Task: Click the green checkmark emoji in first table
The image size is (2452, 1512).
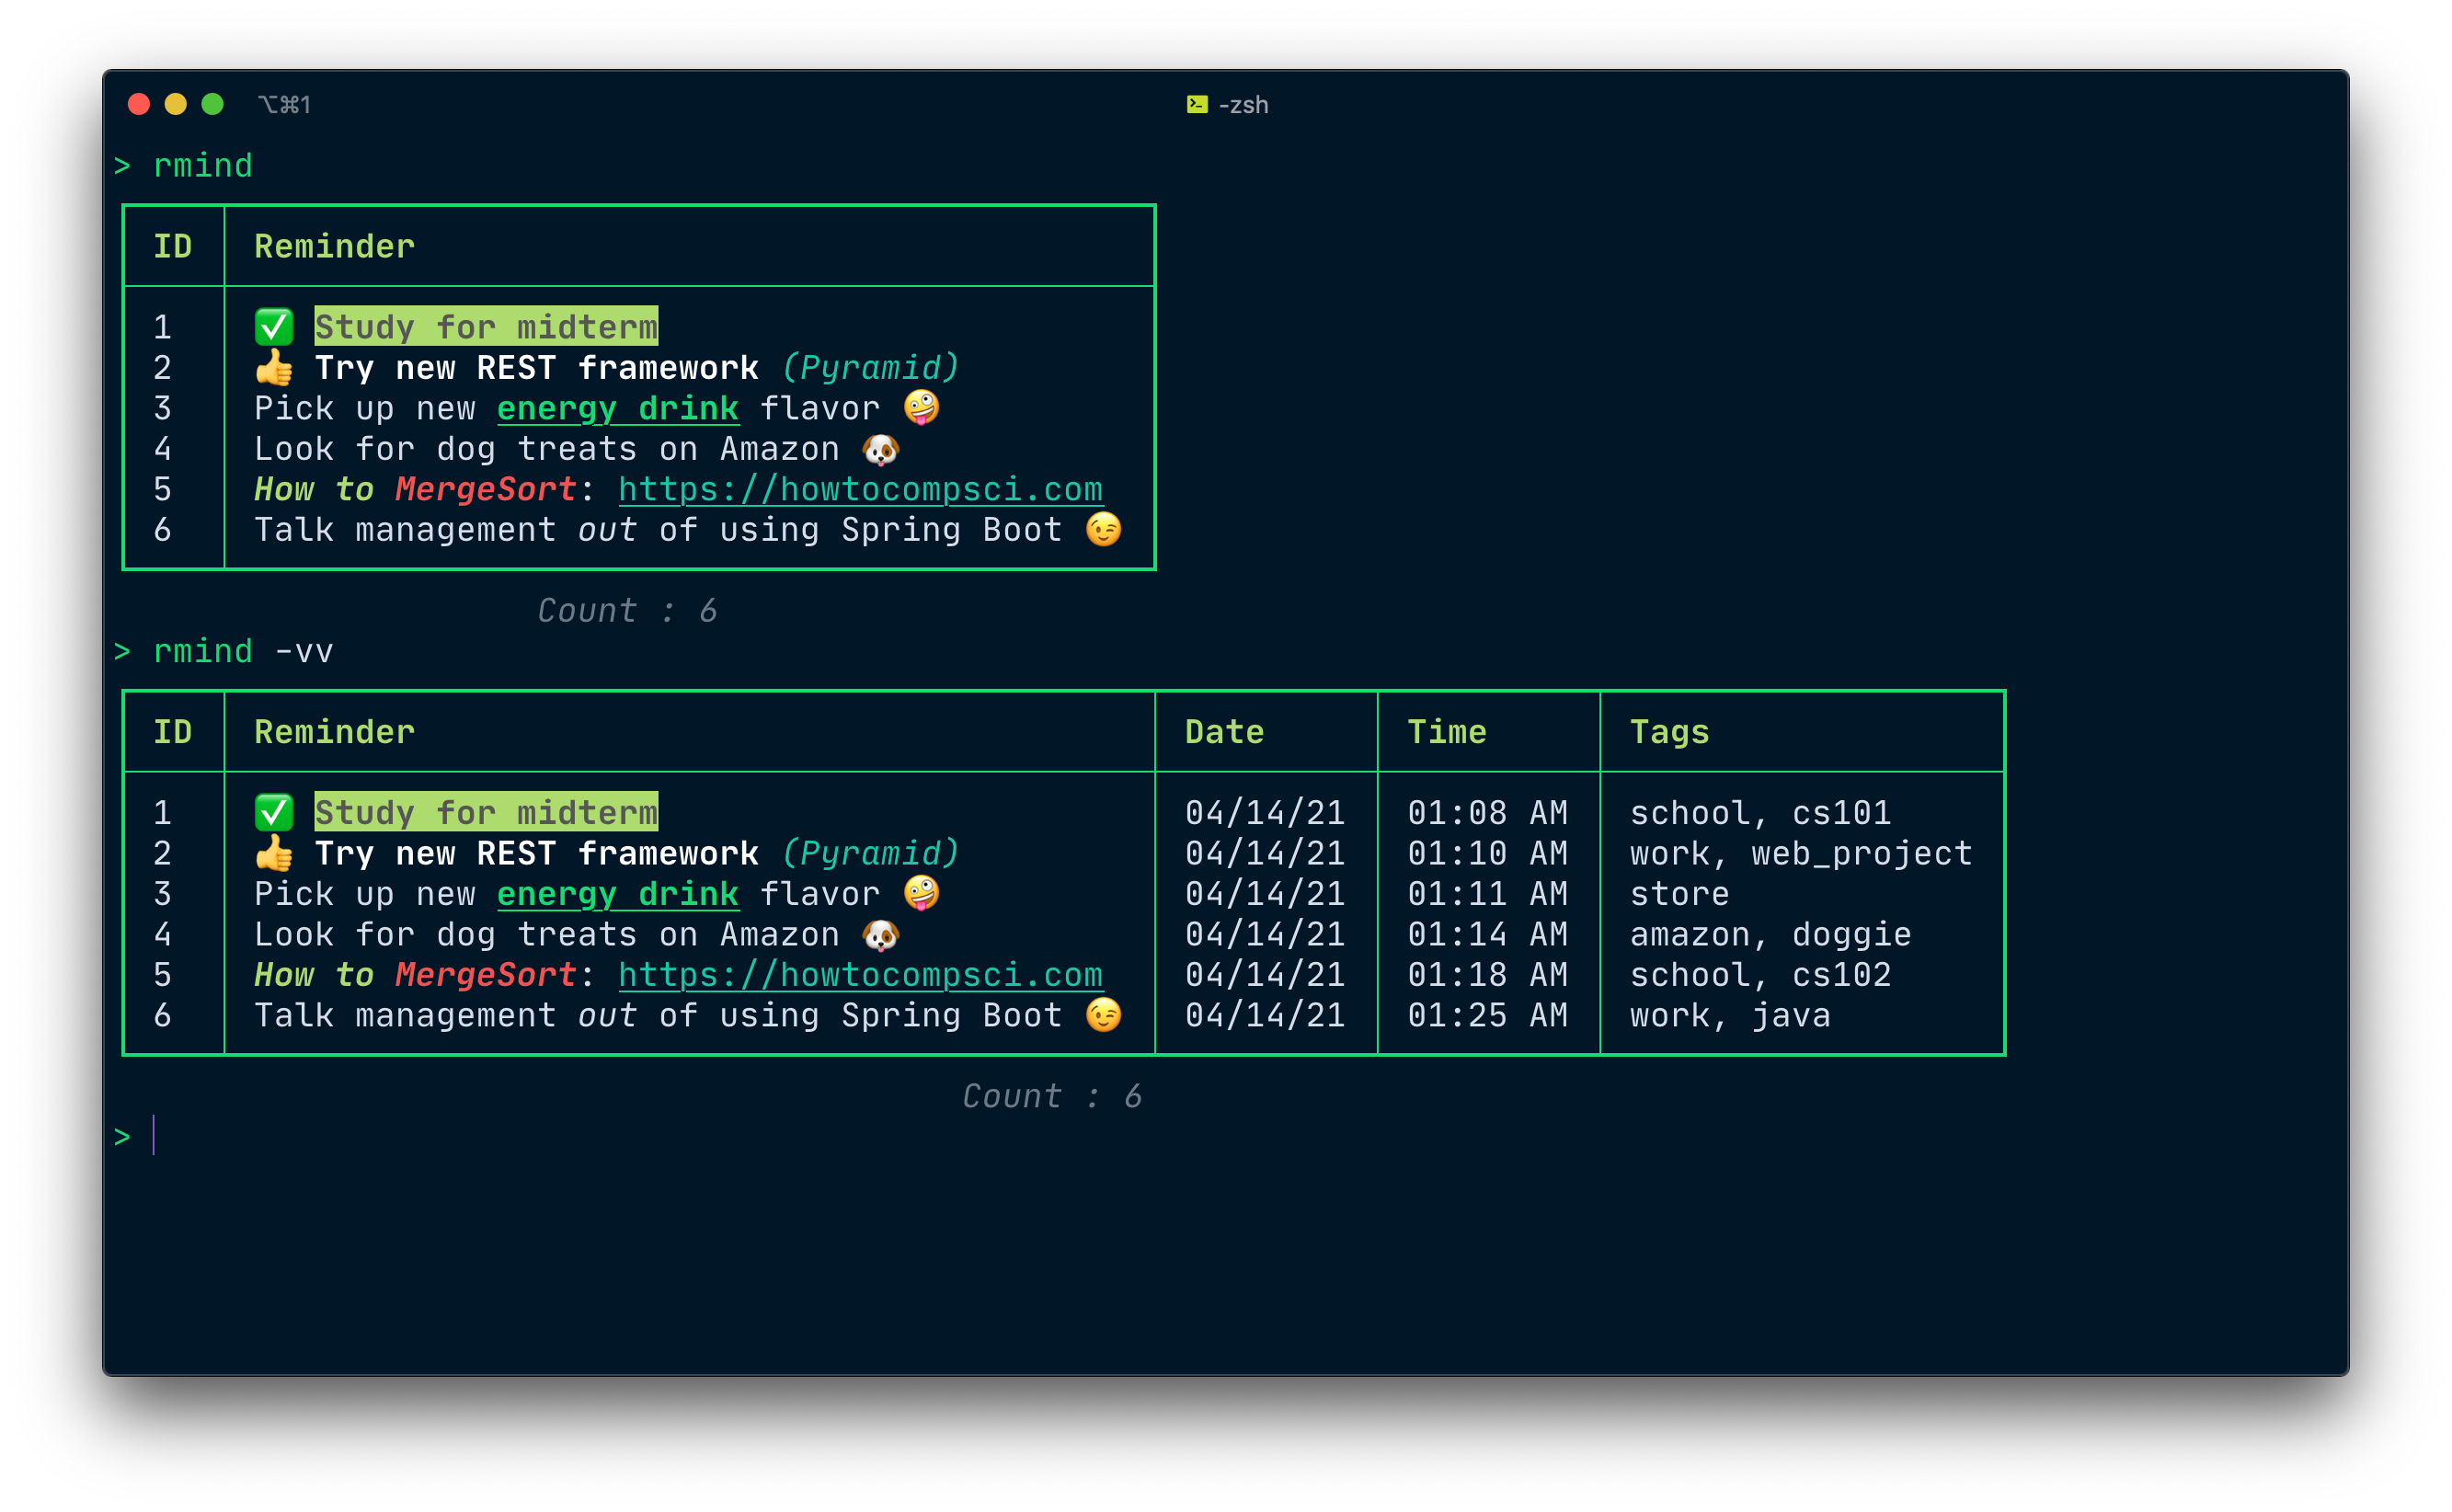Action: tap(273, 327)
